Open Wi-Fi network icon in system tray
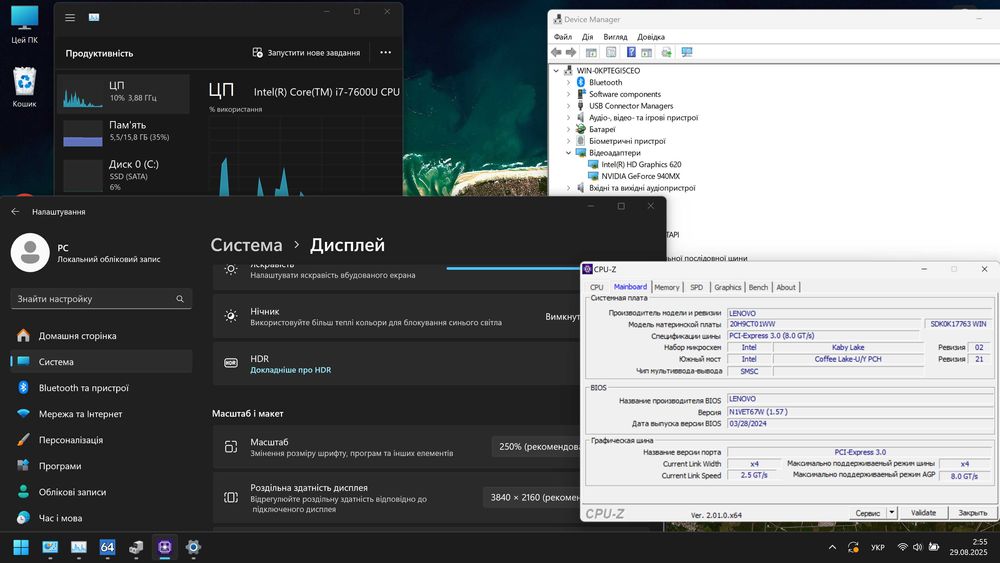The height and width of the screenshot is (563, 1000). [x=902, y=547]
